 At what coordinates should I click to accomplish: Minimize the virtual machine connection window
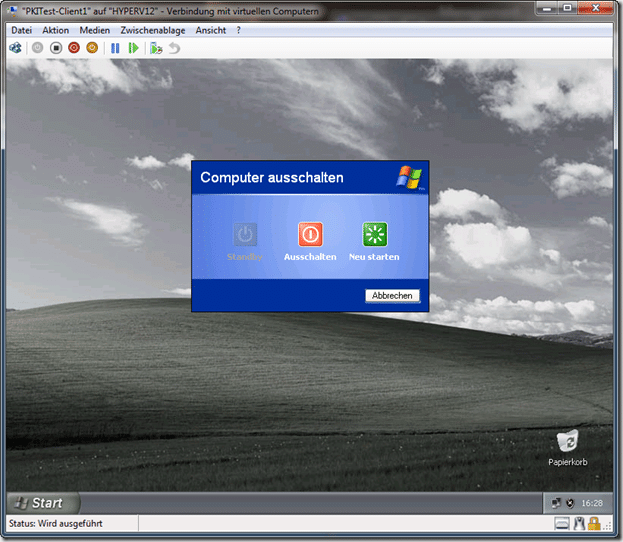pos(548,8)
